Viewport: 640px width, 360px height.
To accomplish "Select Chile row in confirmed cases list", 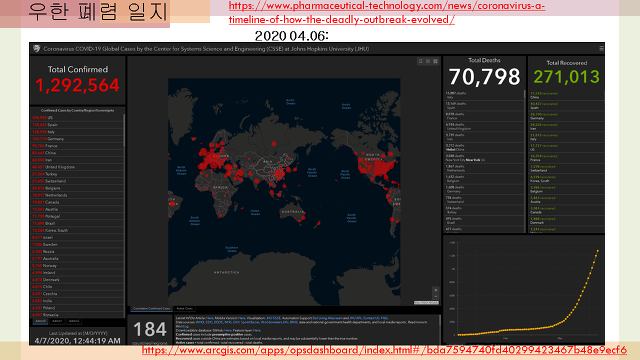I will pyautogui.click(x=77, y=287).
